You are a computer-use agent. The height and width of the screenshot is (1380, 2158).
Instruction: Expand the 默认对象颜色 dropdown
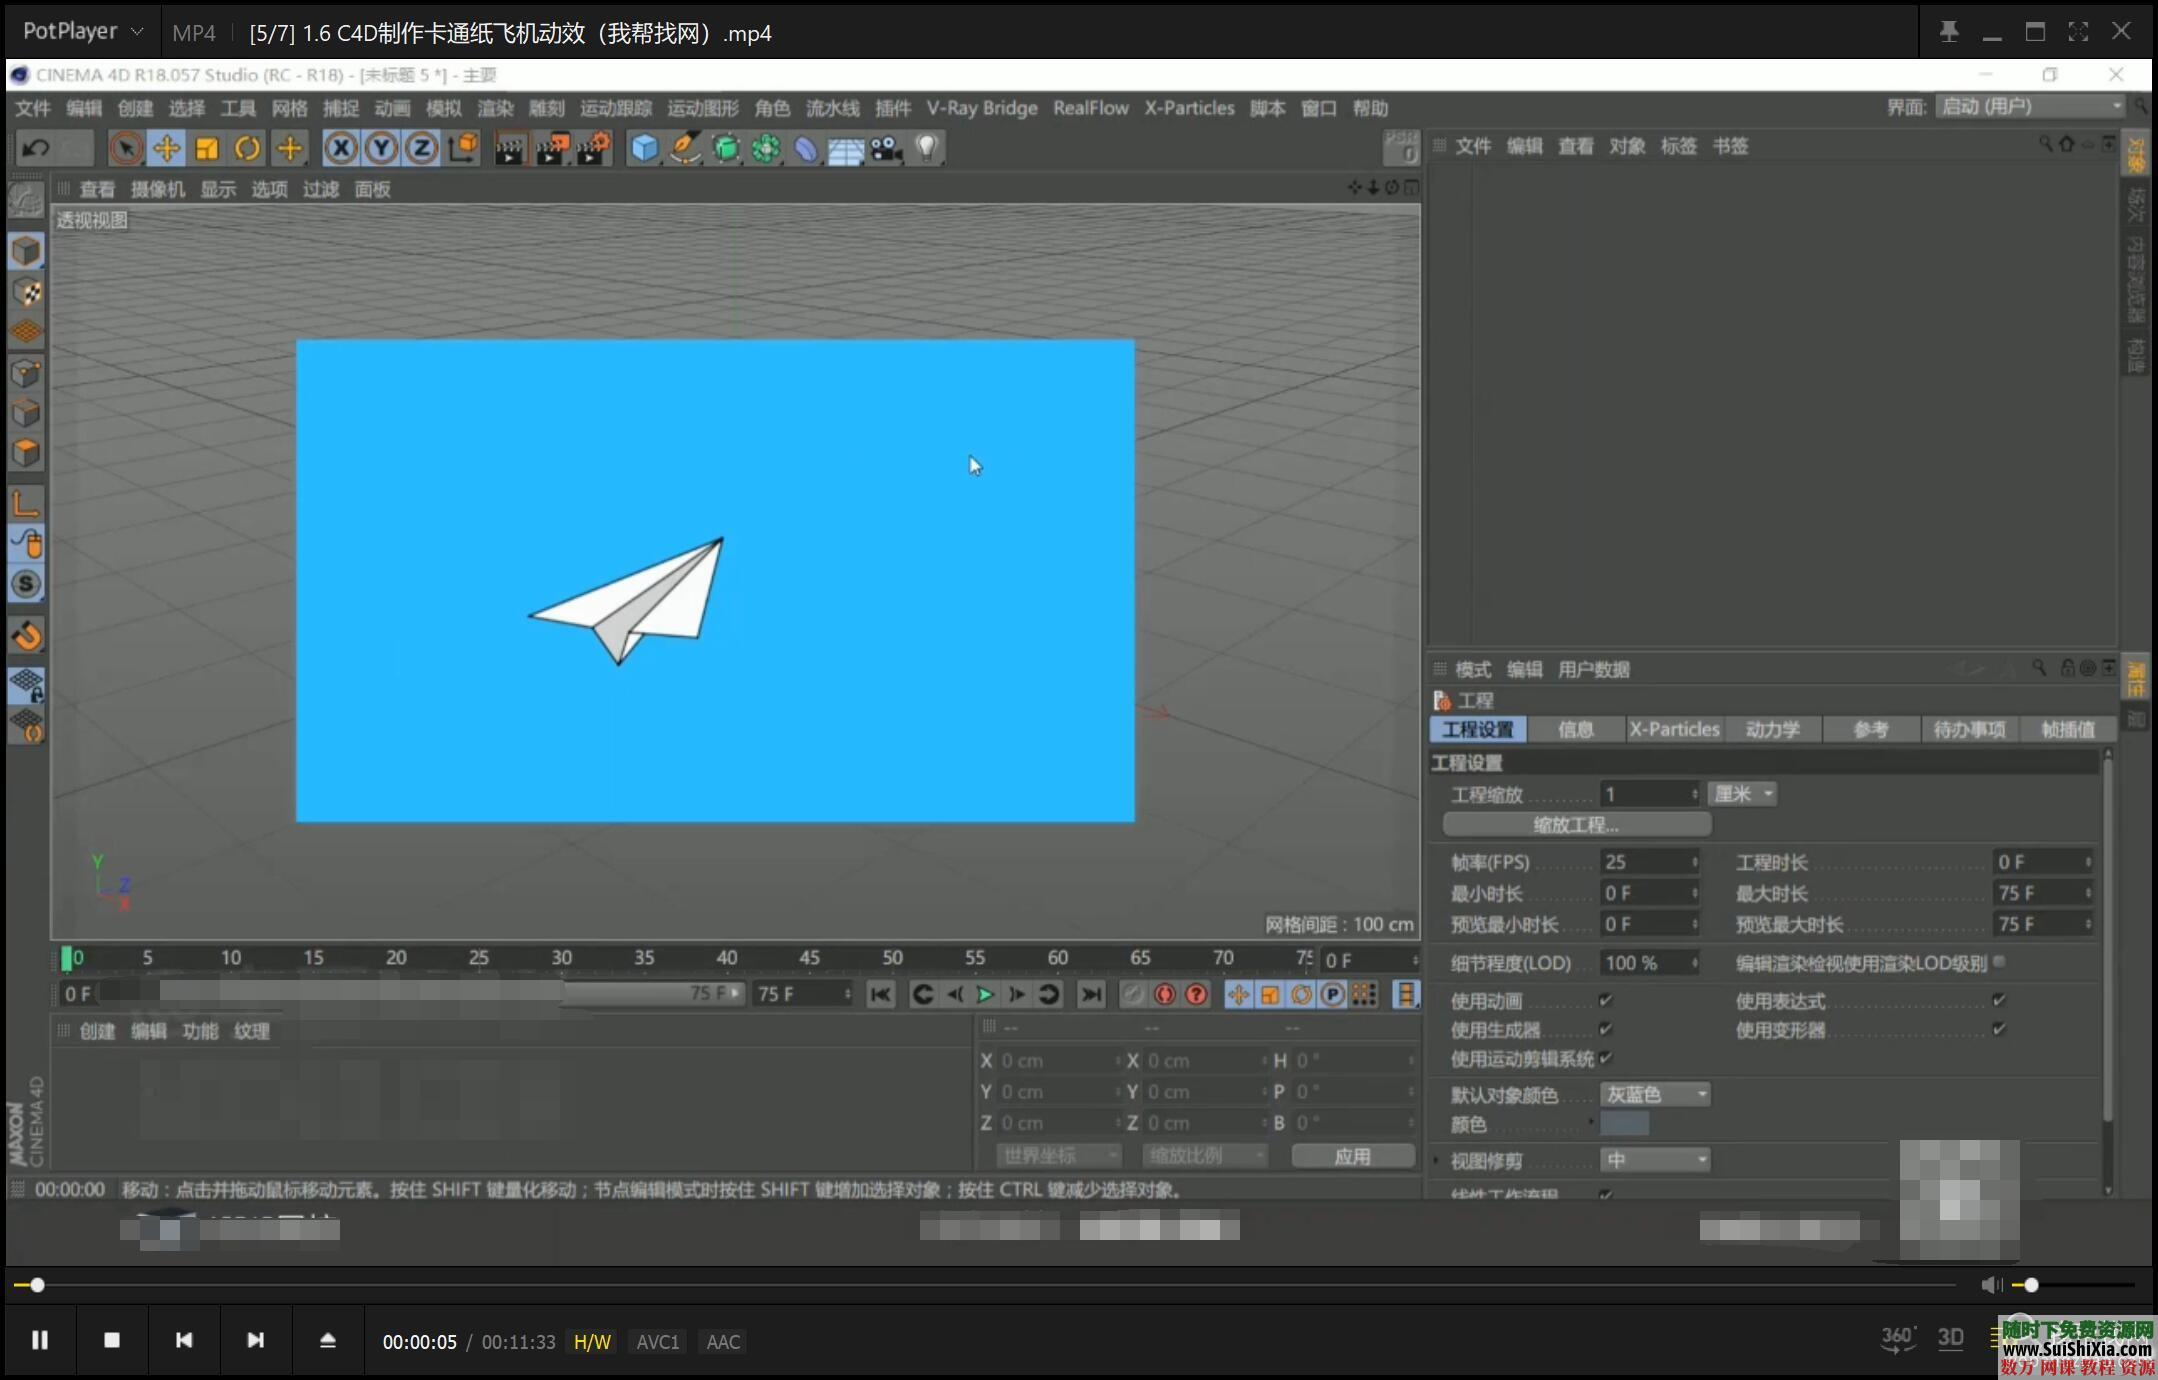pos(1655,1095)
